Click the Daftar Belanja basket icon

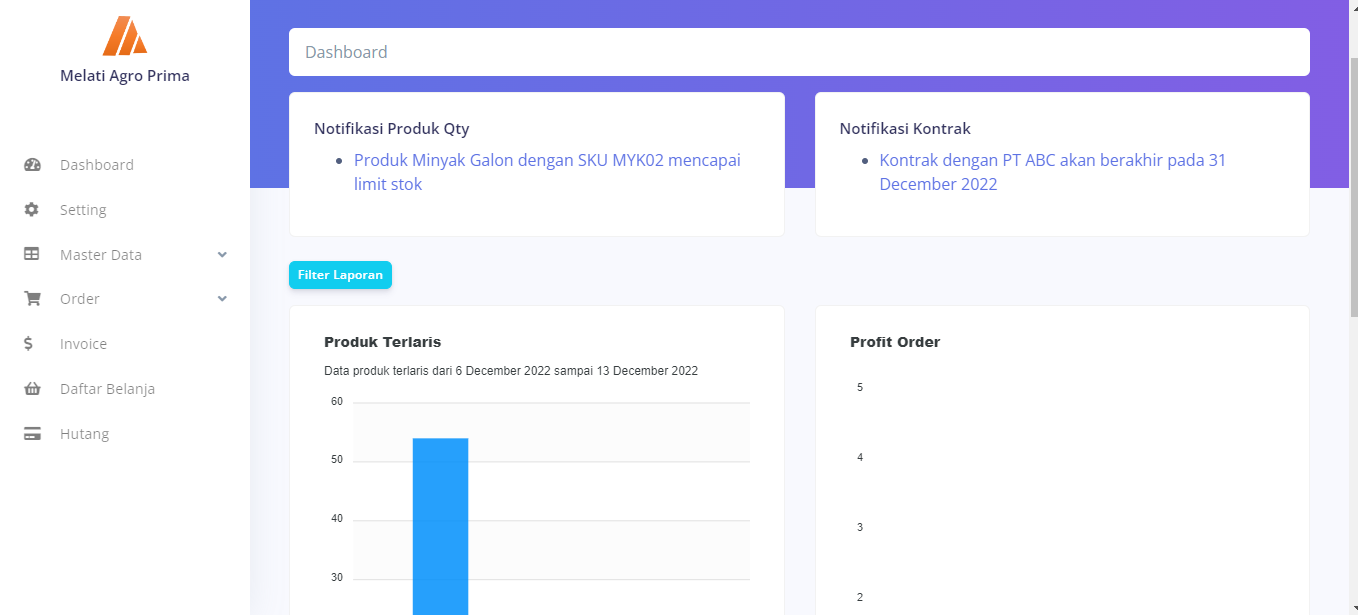click(x=32, y=389)
